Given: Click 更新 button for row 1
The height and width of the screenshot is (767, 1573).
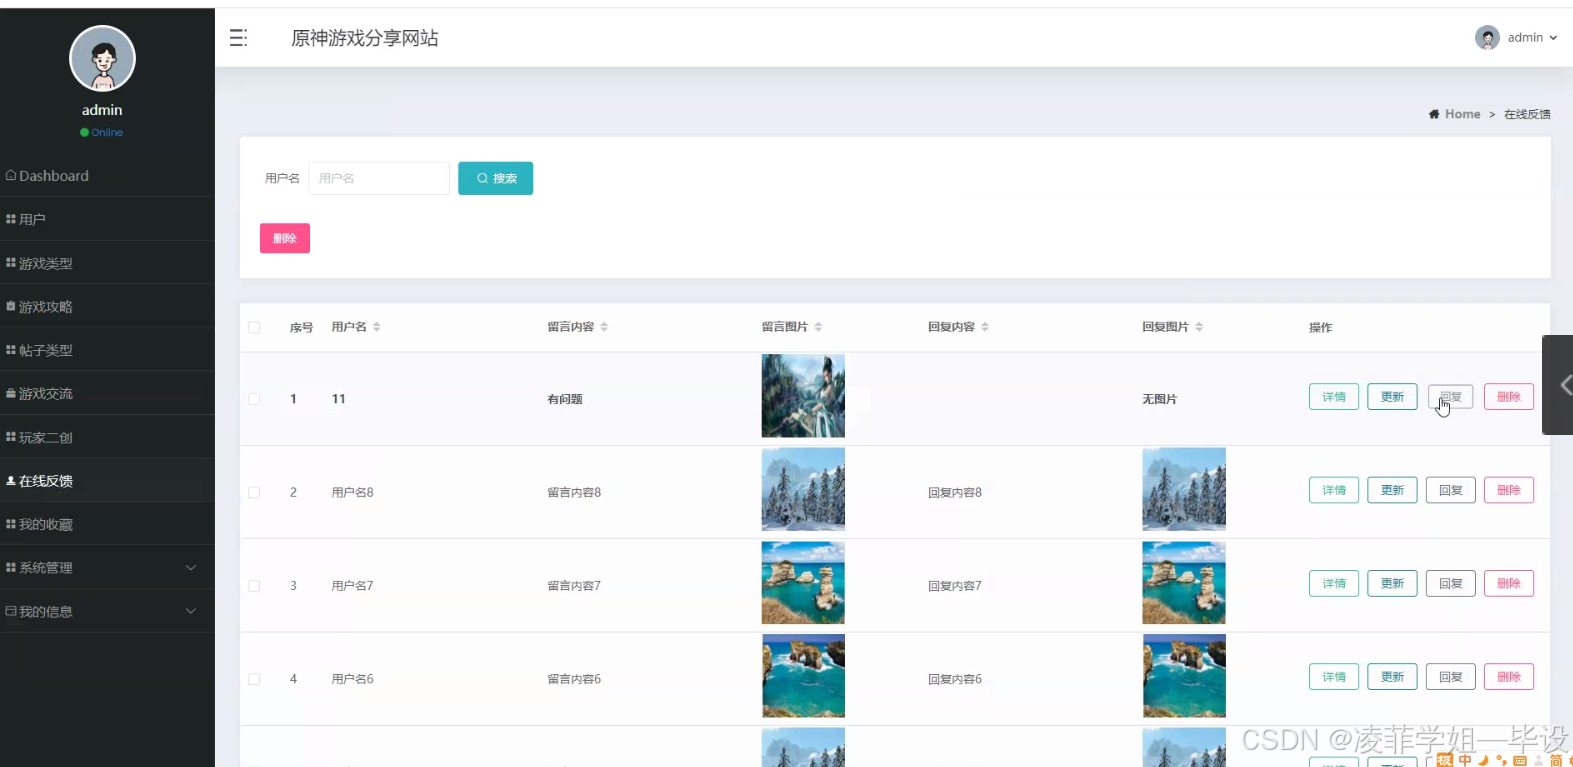Looking at the screenshot, I should pos(1392,397).
